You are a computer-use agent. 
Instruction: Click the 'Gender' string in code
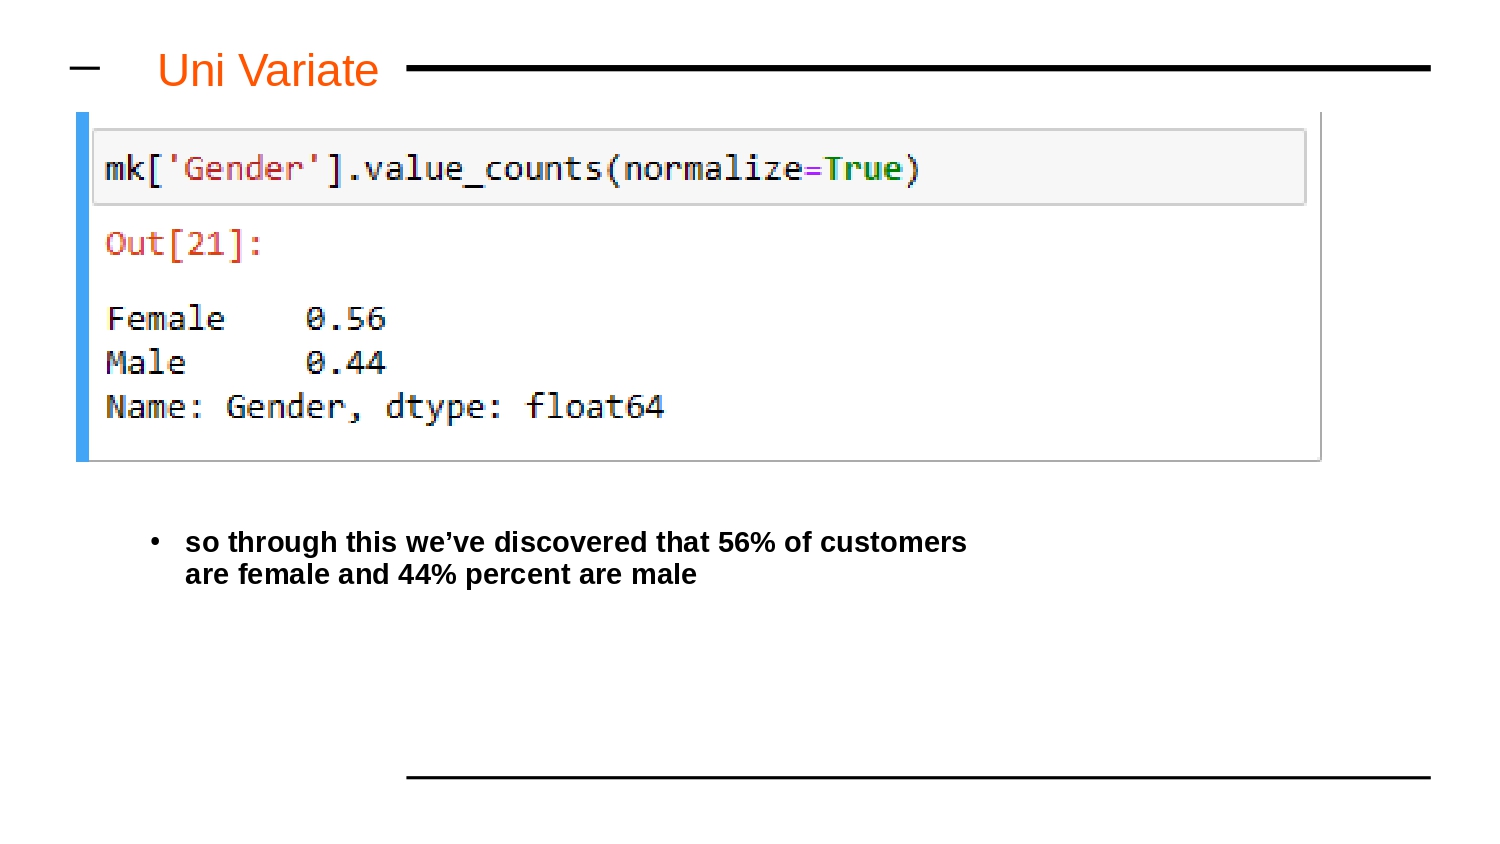click(x=243, y=168)
